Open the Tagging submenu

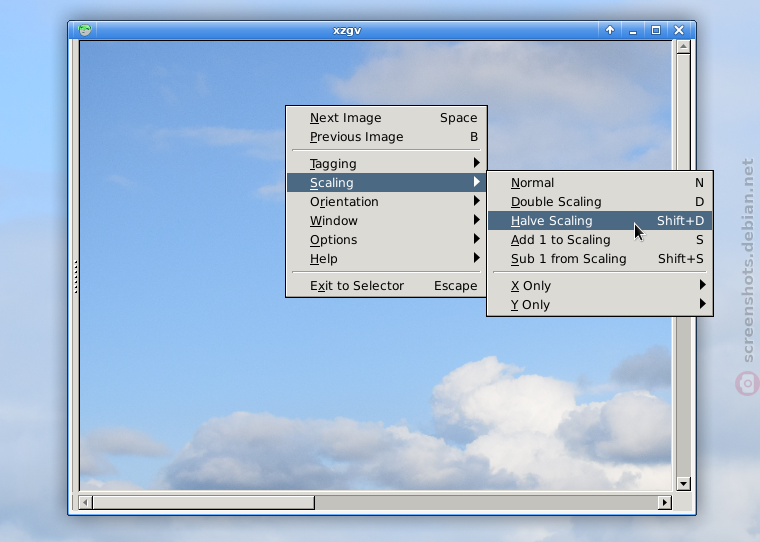click(386, 163)
